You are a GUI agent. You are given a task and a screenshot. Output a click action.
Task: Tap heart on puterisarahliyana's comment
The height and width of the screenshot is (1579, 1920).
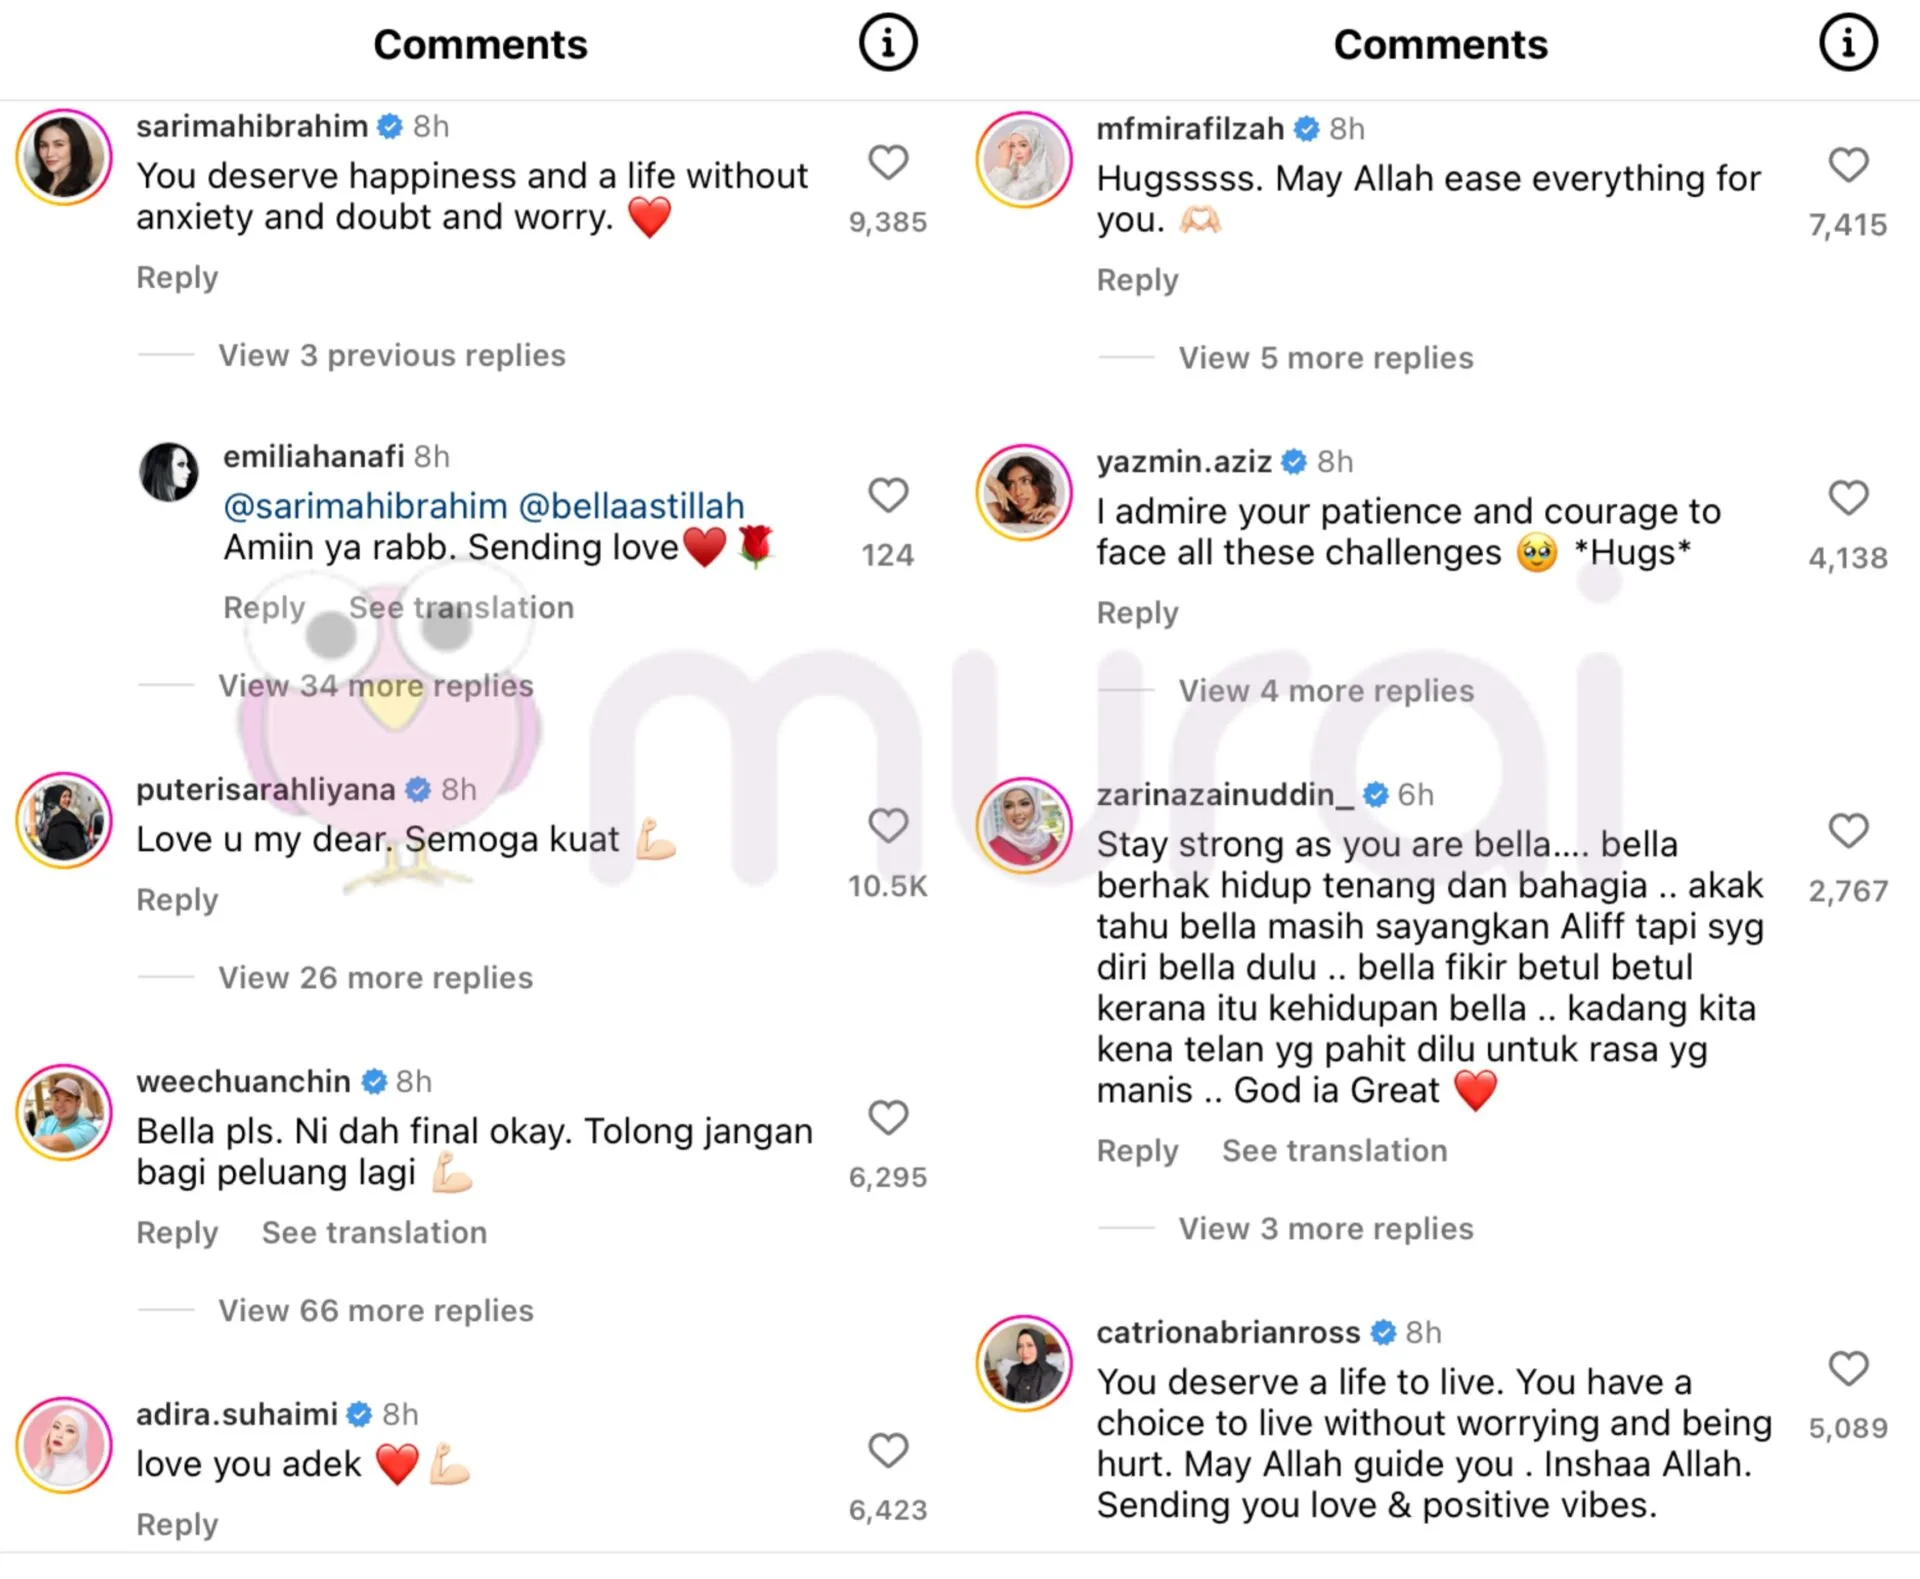coord(887,826)
